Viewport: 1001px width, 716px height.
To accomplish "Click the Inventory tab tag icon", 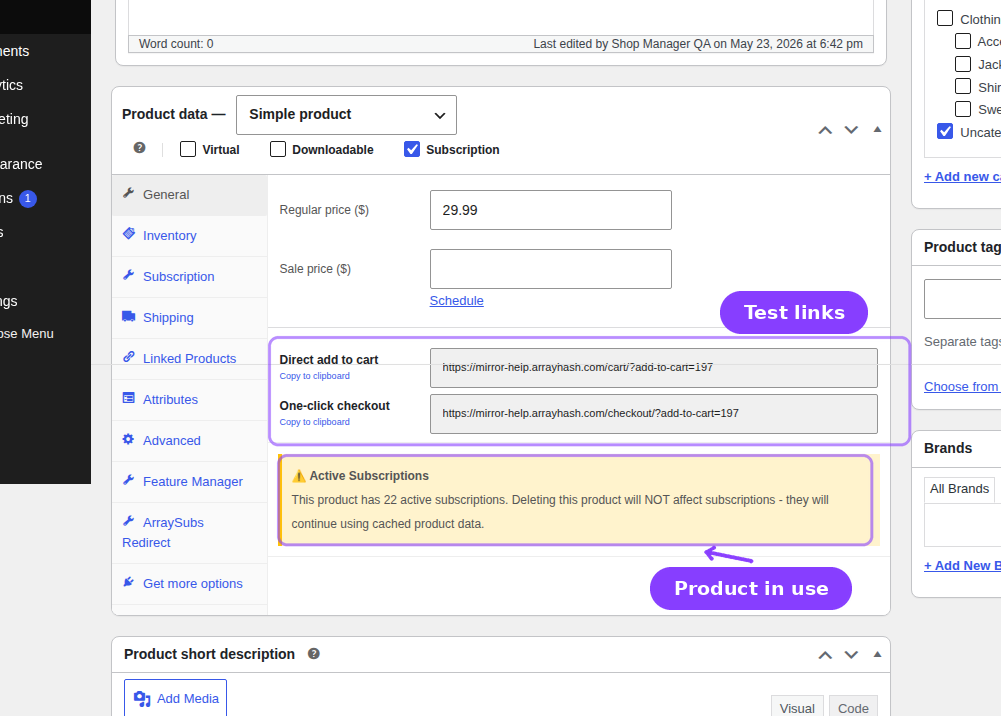I will pyautogui.click(x=128, y=234).
